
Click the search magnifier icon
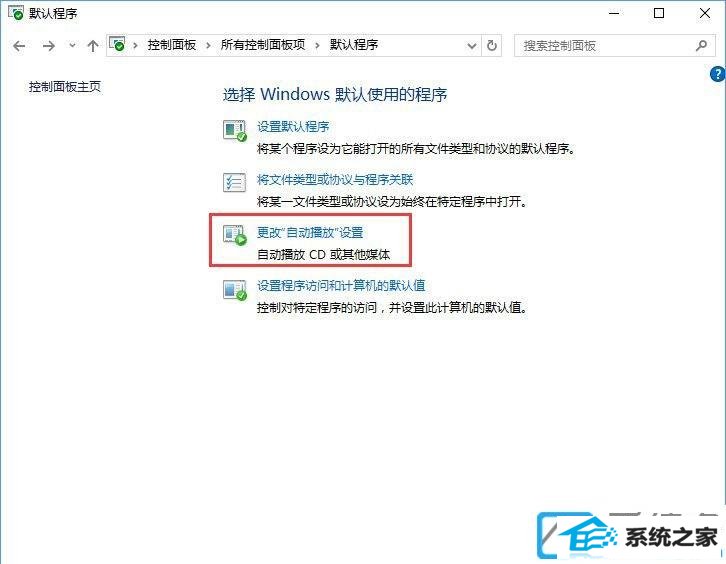pos(701,45)
